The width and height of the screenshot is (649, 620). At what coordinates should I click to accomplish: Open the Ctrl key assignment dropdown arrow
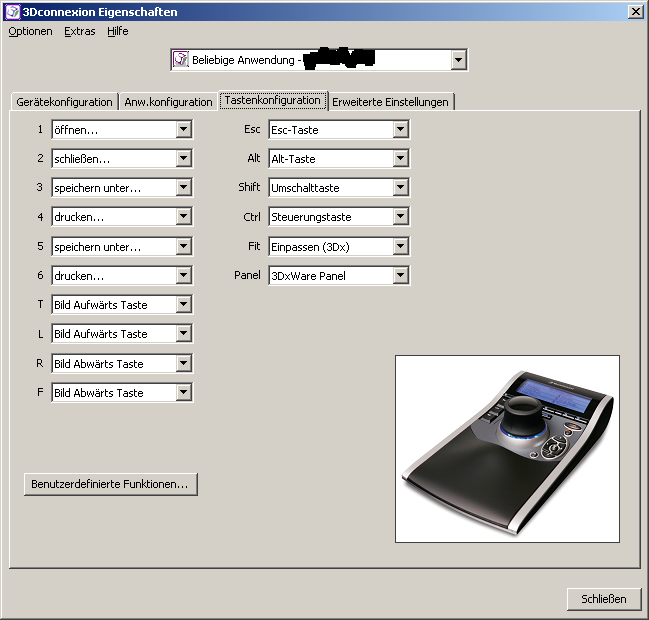(400, 216)
